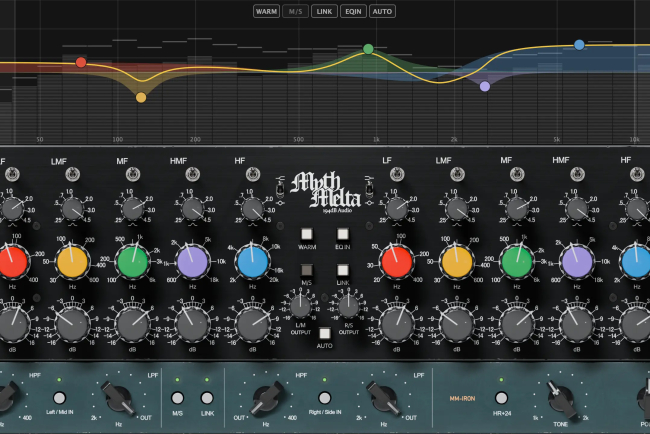Click the R/S channel yellow LMF frequency knob

[x=457, y=262]
